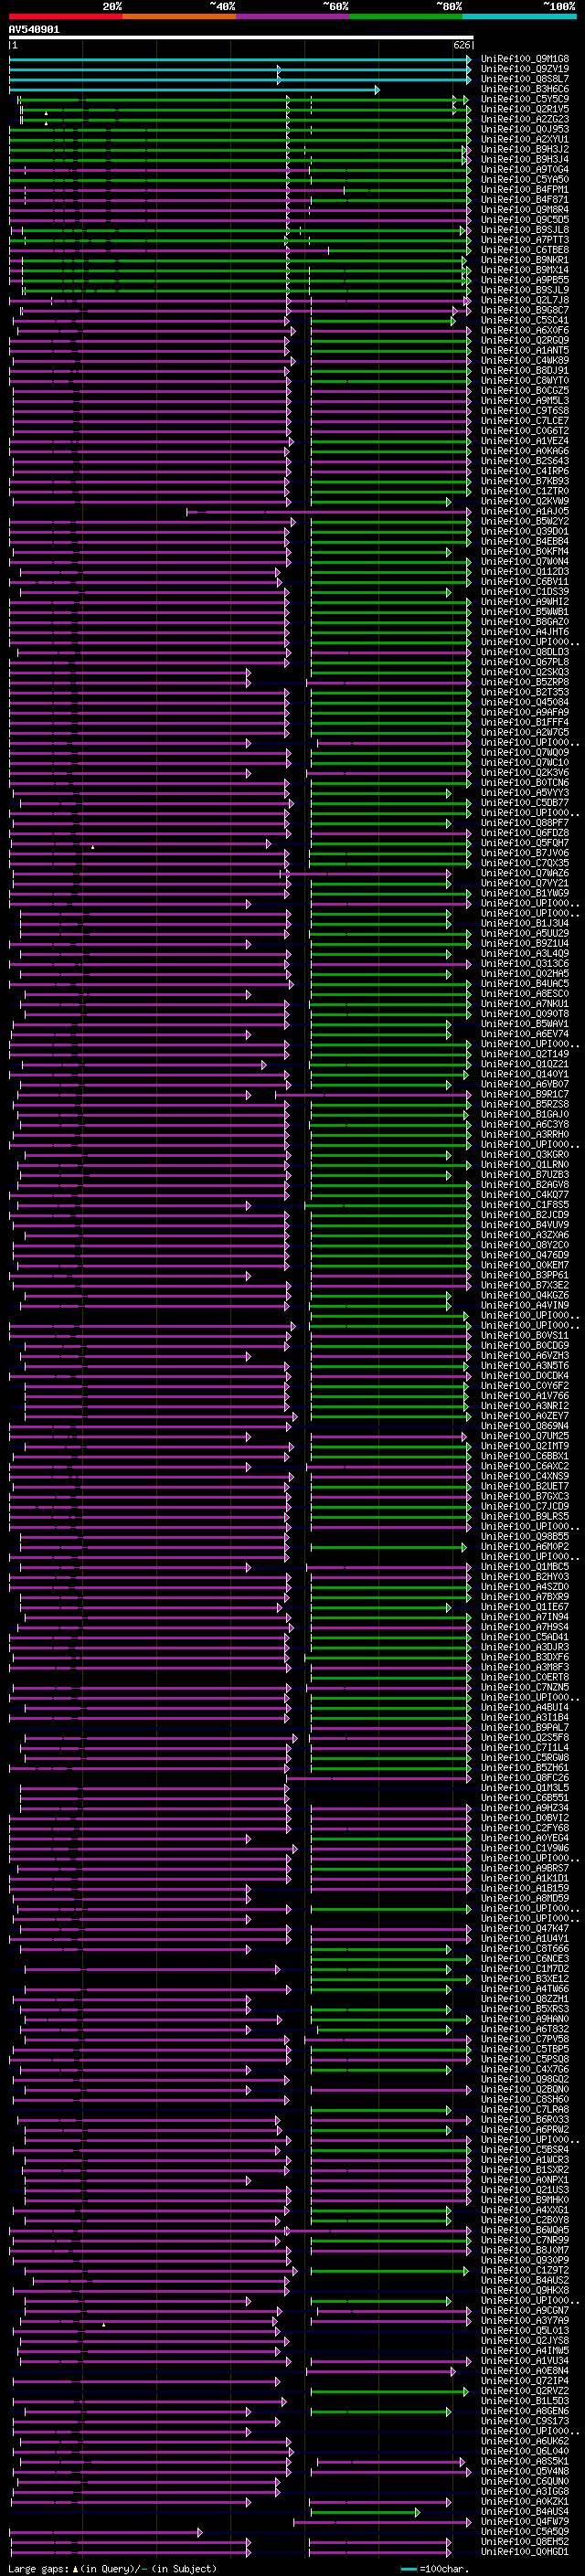Click the cyan ~100% identity color bar
Image resolution: width=585 pixels, height=2576 pixels.
[519, 16]
